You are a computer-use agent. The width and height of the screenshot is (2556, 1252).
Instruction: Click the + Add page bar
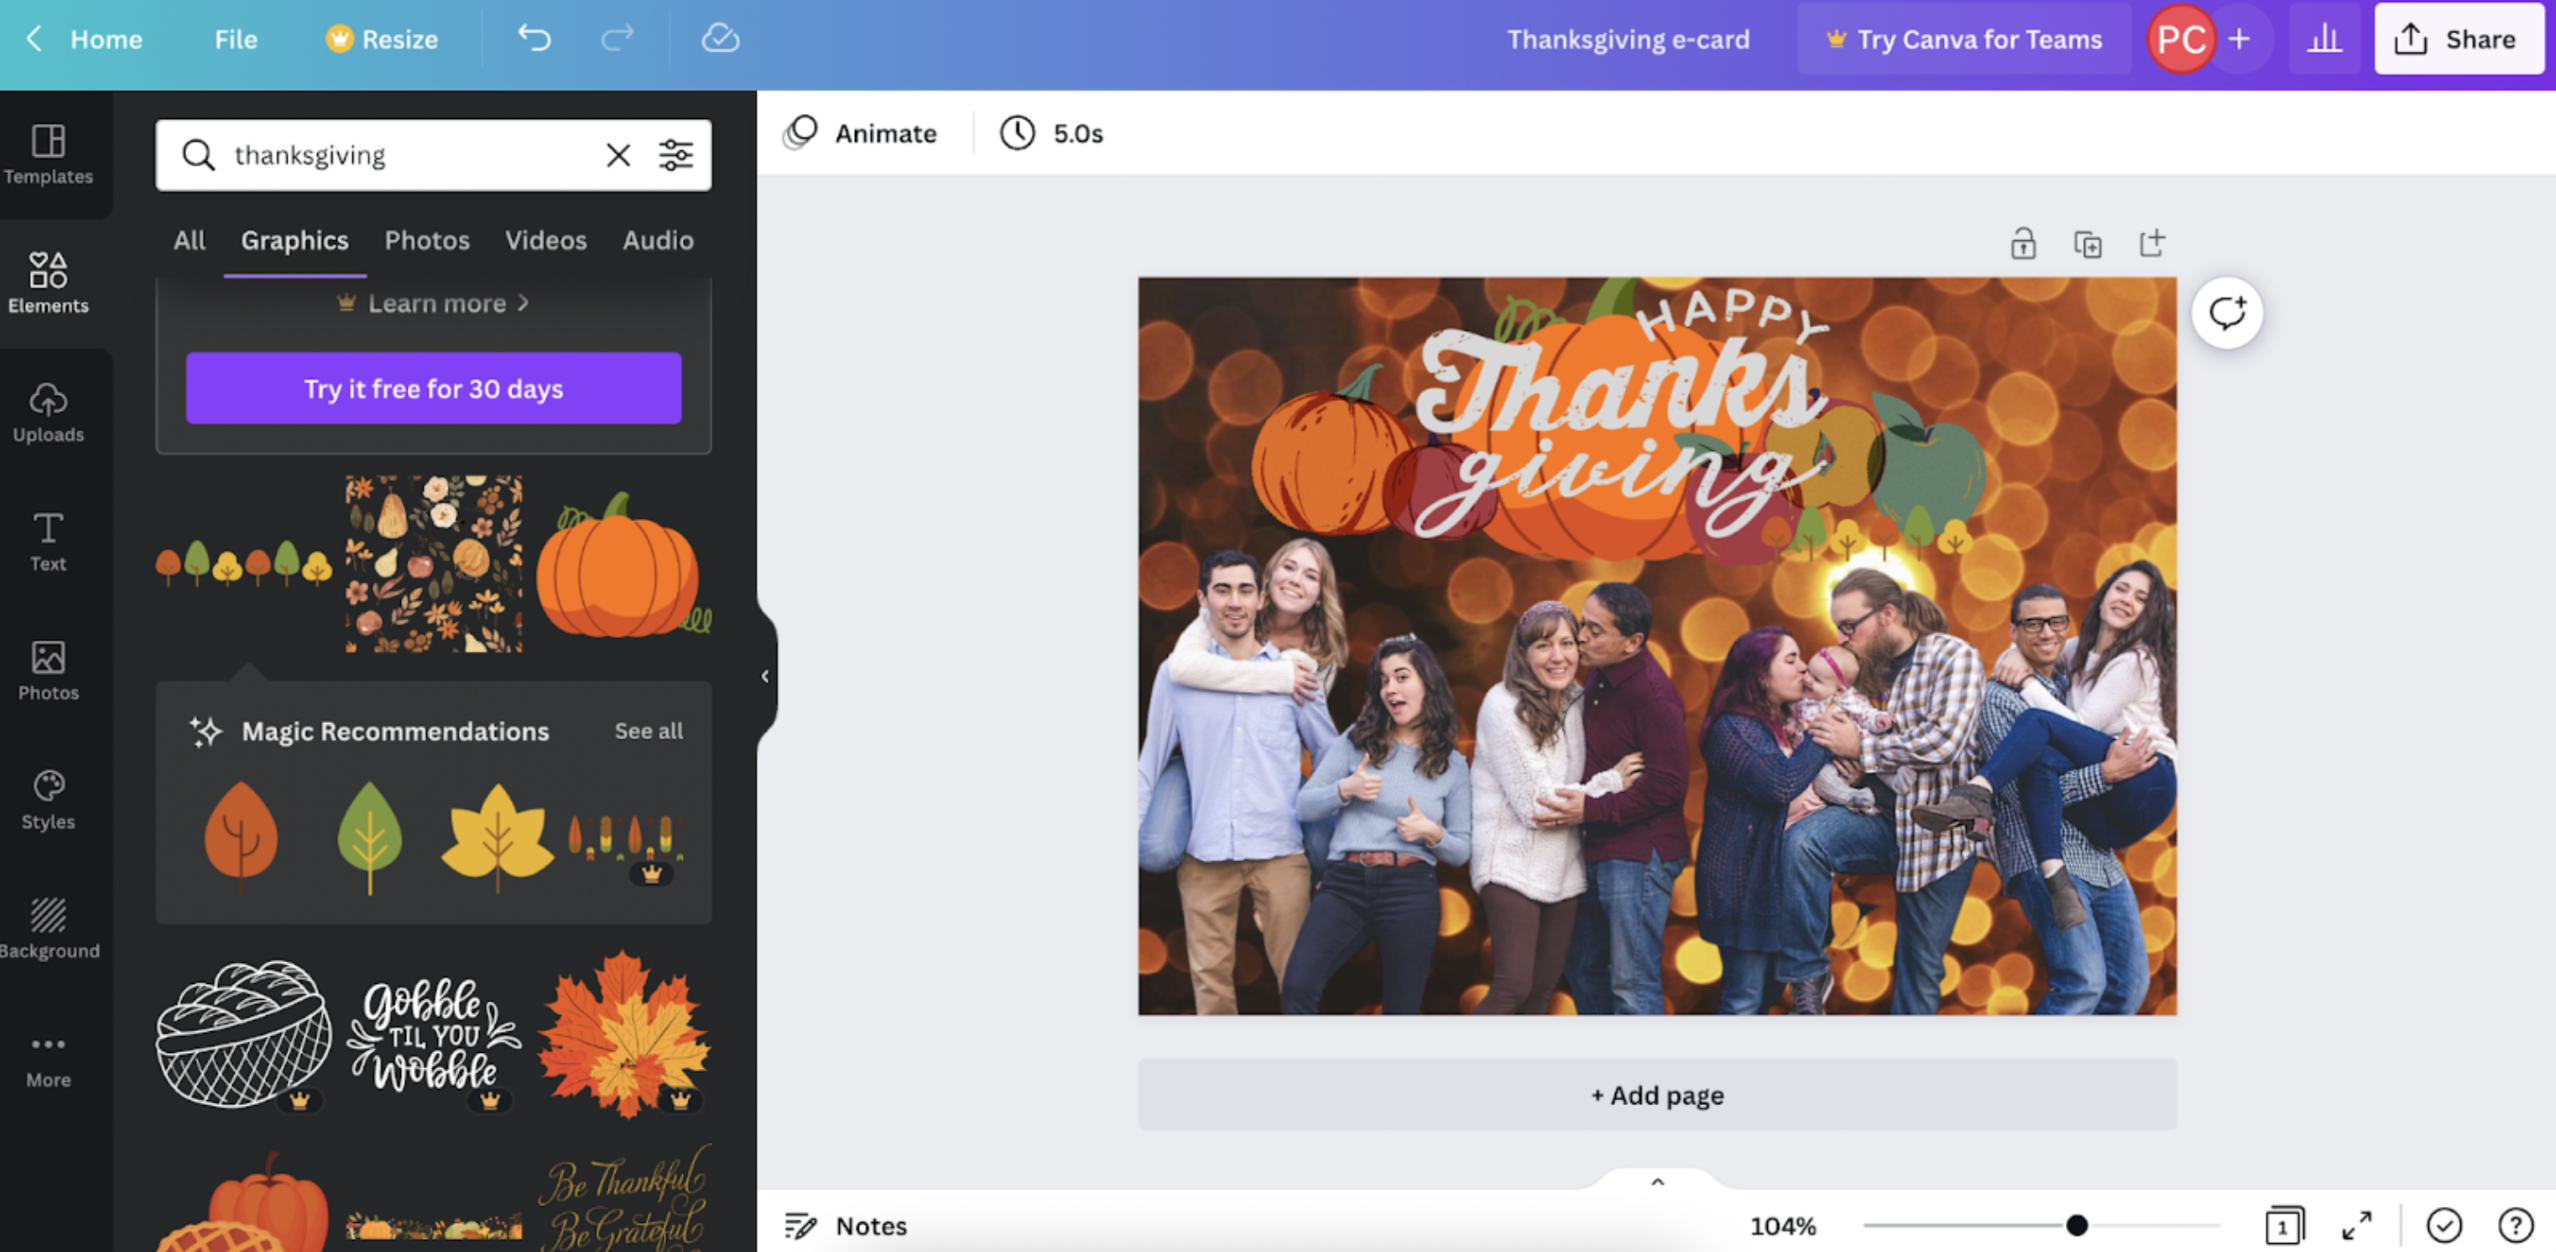click(1657, 1095)
